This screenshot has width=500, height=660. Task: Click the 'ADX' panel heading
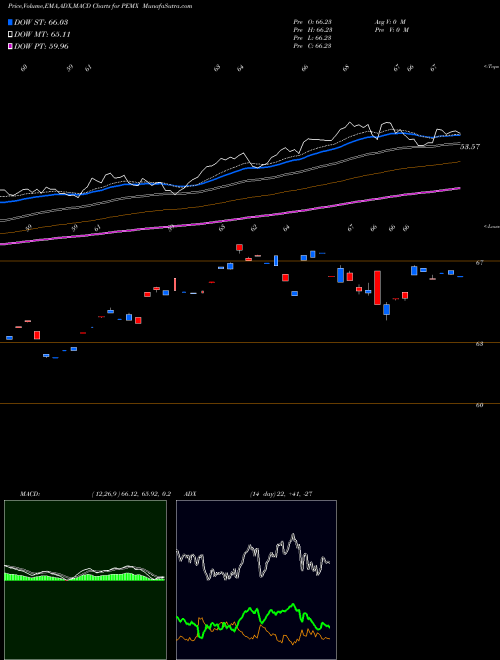(190, 494)
